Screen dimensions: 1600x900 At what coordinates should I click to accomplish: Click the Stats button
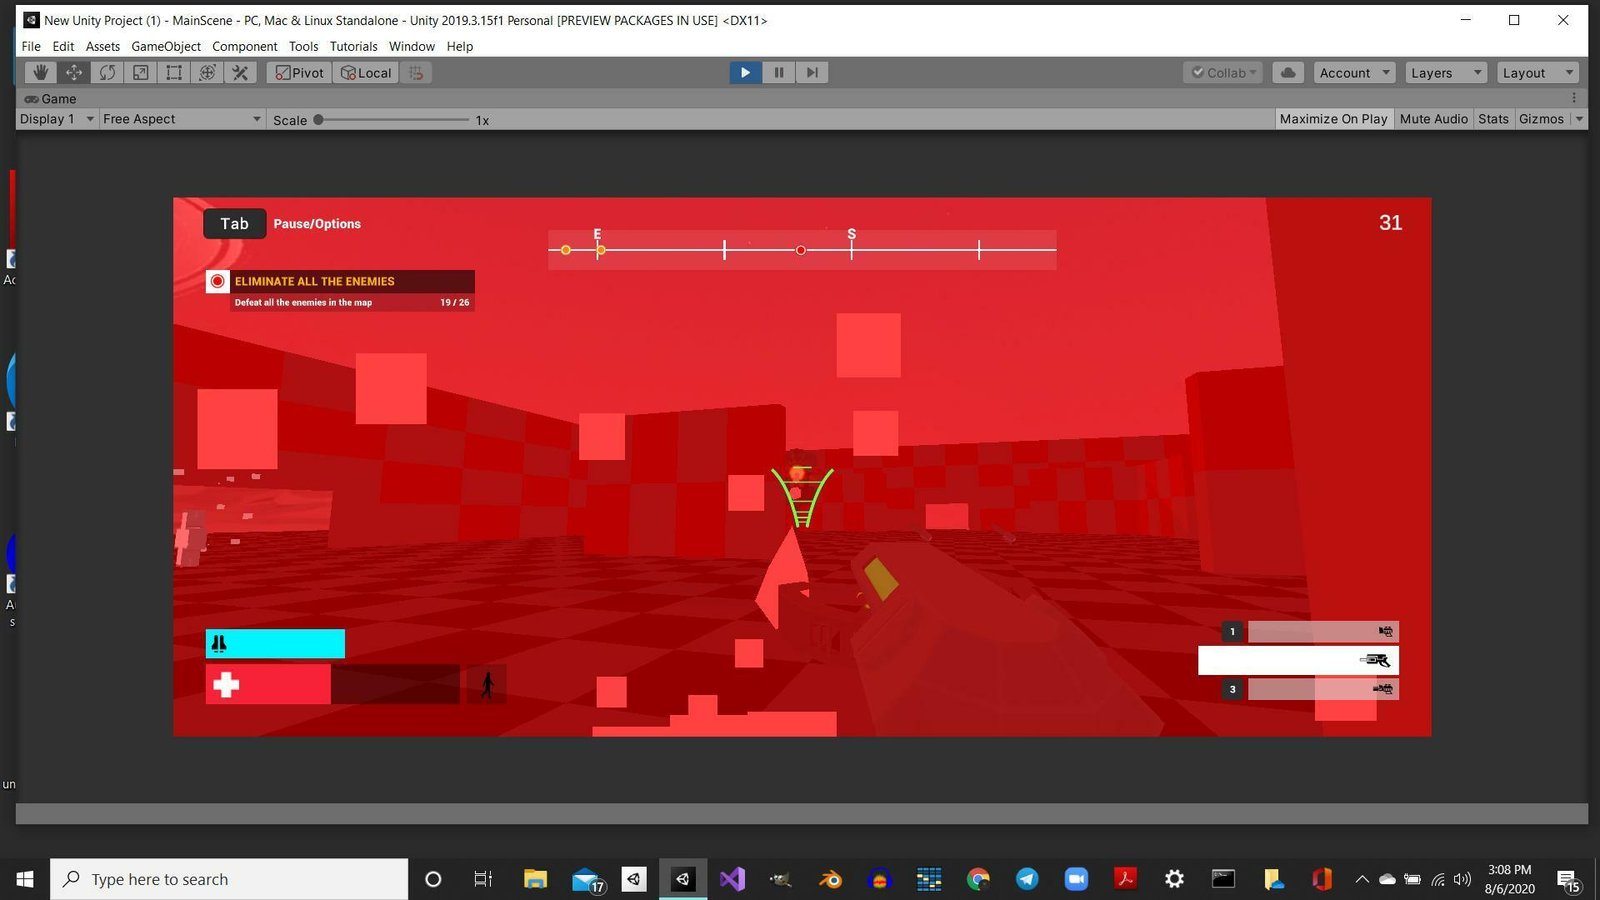[1493, 119]
